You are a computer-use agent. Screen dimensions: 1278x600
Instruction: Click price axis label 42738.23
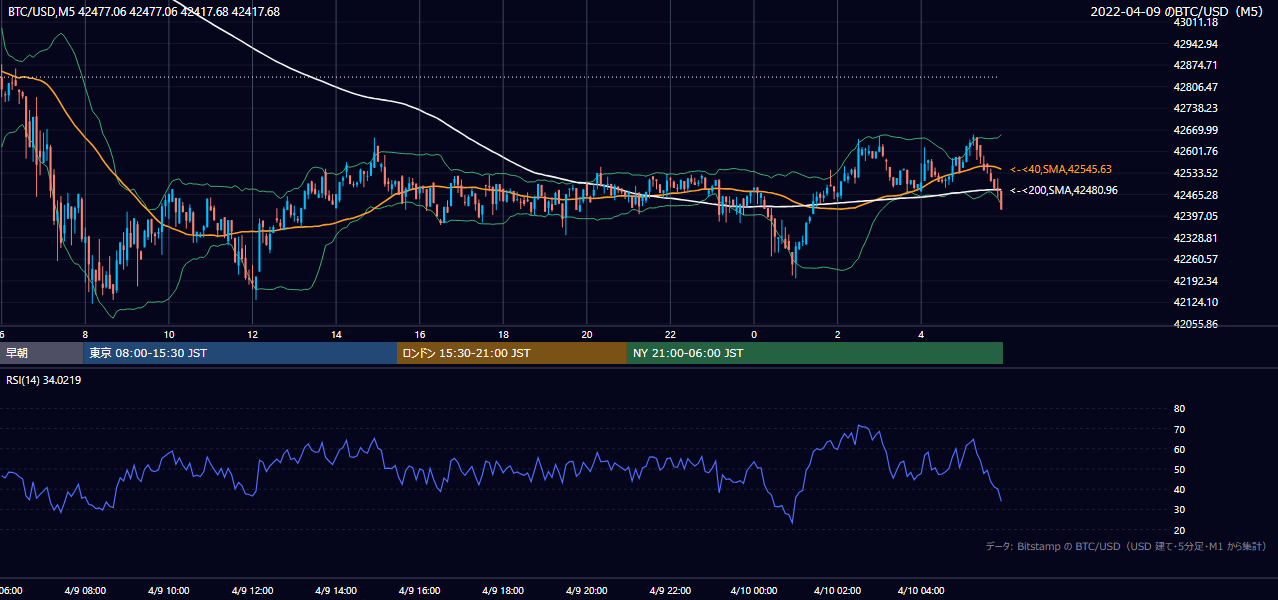[1196, 108]
